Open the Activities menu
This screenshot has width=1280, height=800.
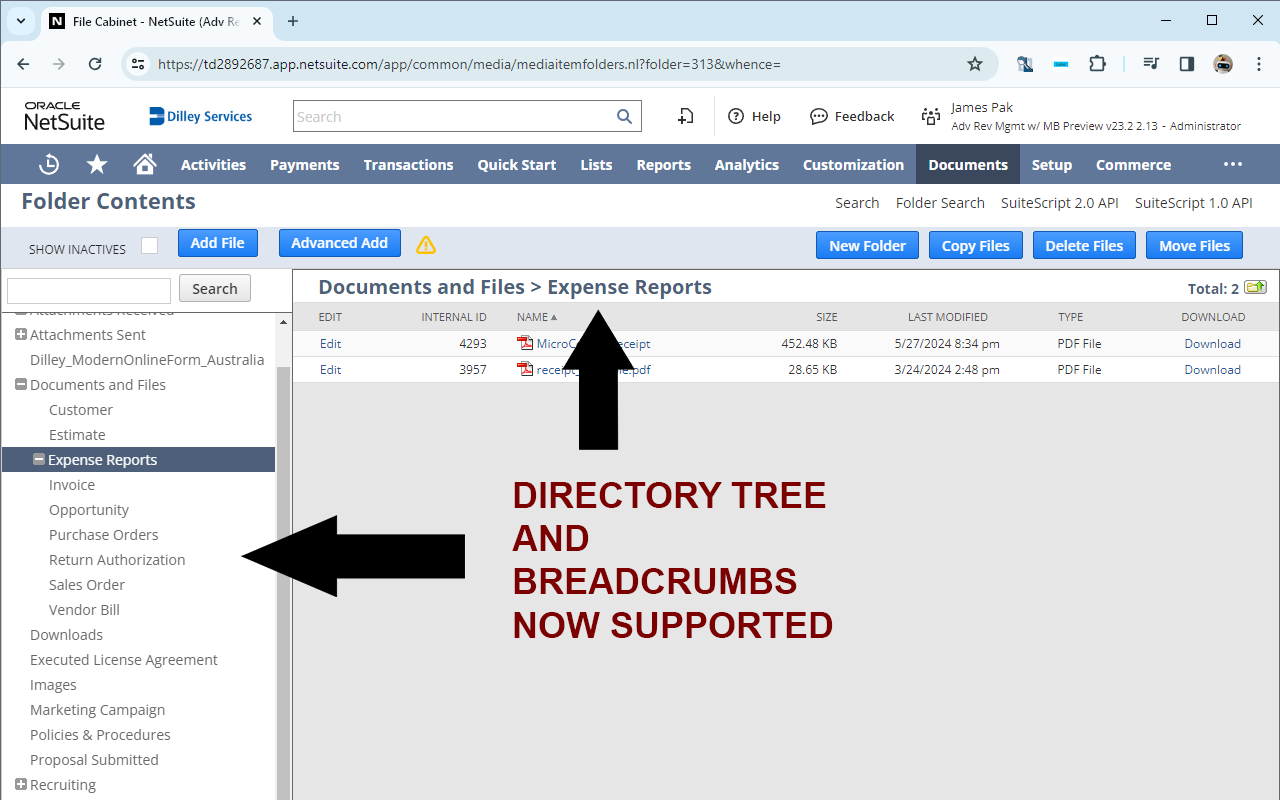click(213, 165)
